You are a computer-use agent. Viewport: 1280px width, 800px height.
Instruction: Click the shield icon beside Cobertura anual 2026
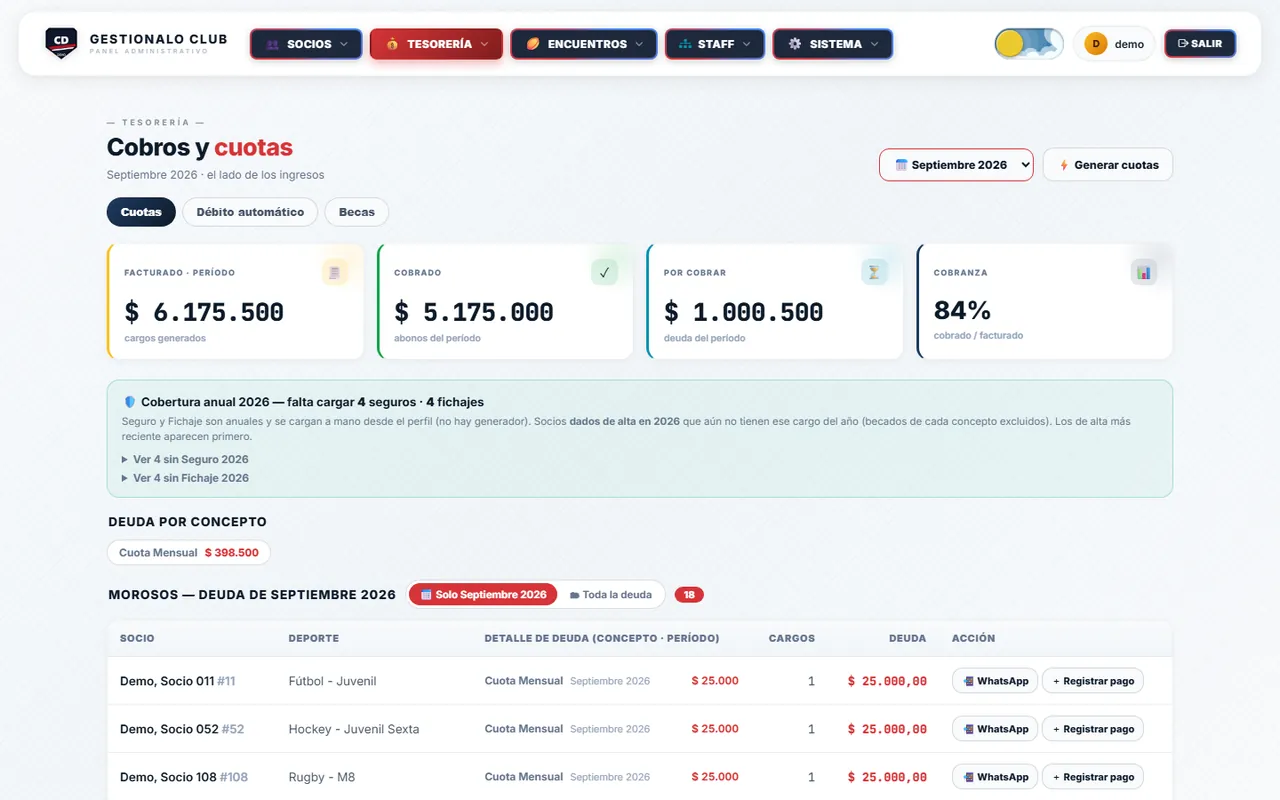(x=130, y=402)
